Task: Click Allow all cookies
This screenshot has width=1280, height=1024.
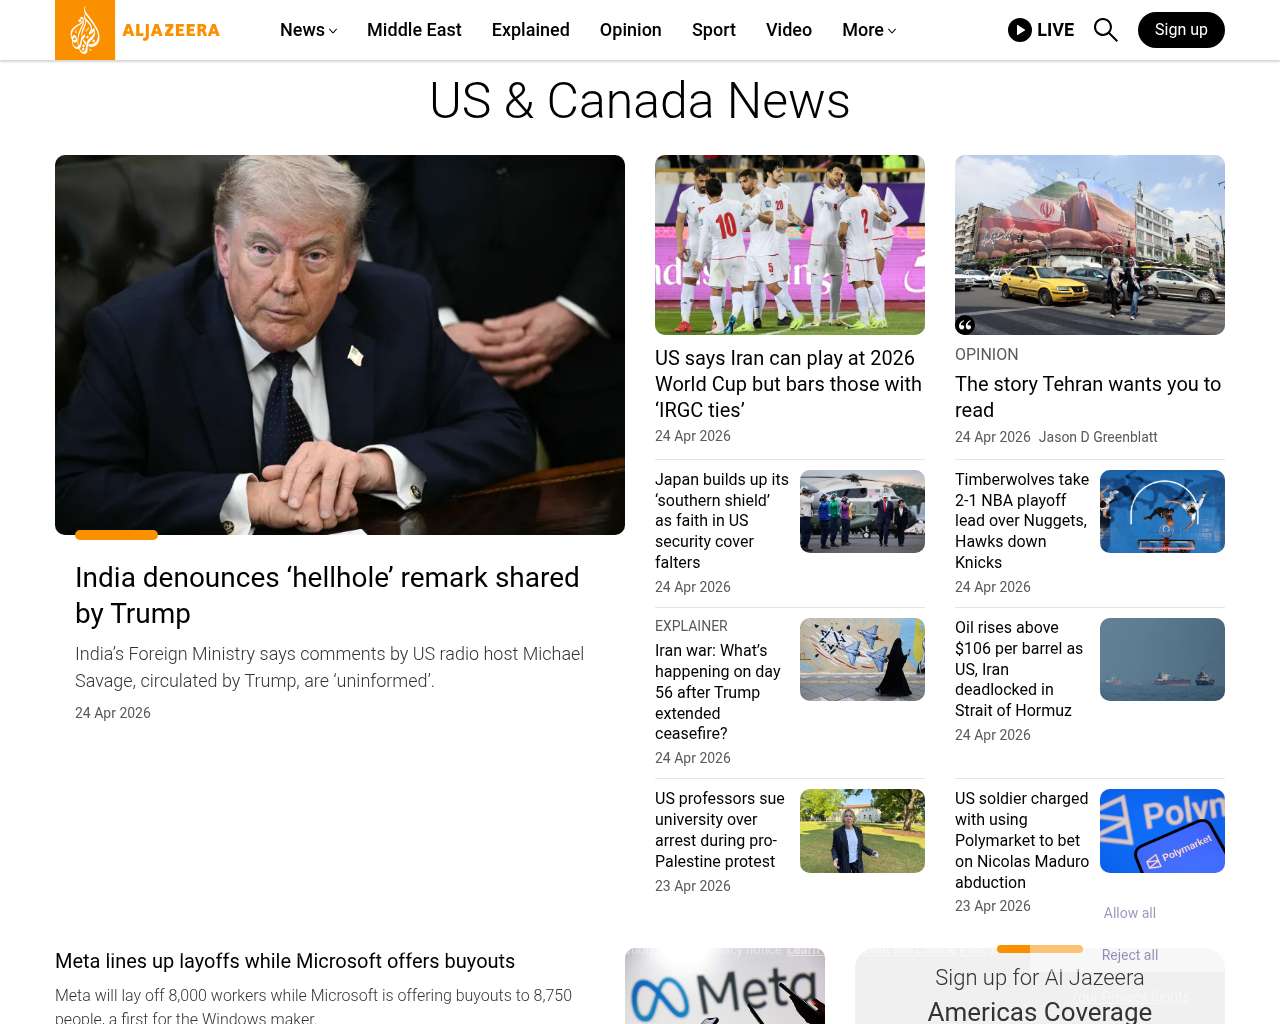Action: point(1130,913)
